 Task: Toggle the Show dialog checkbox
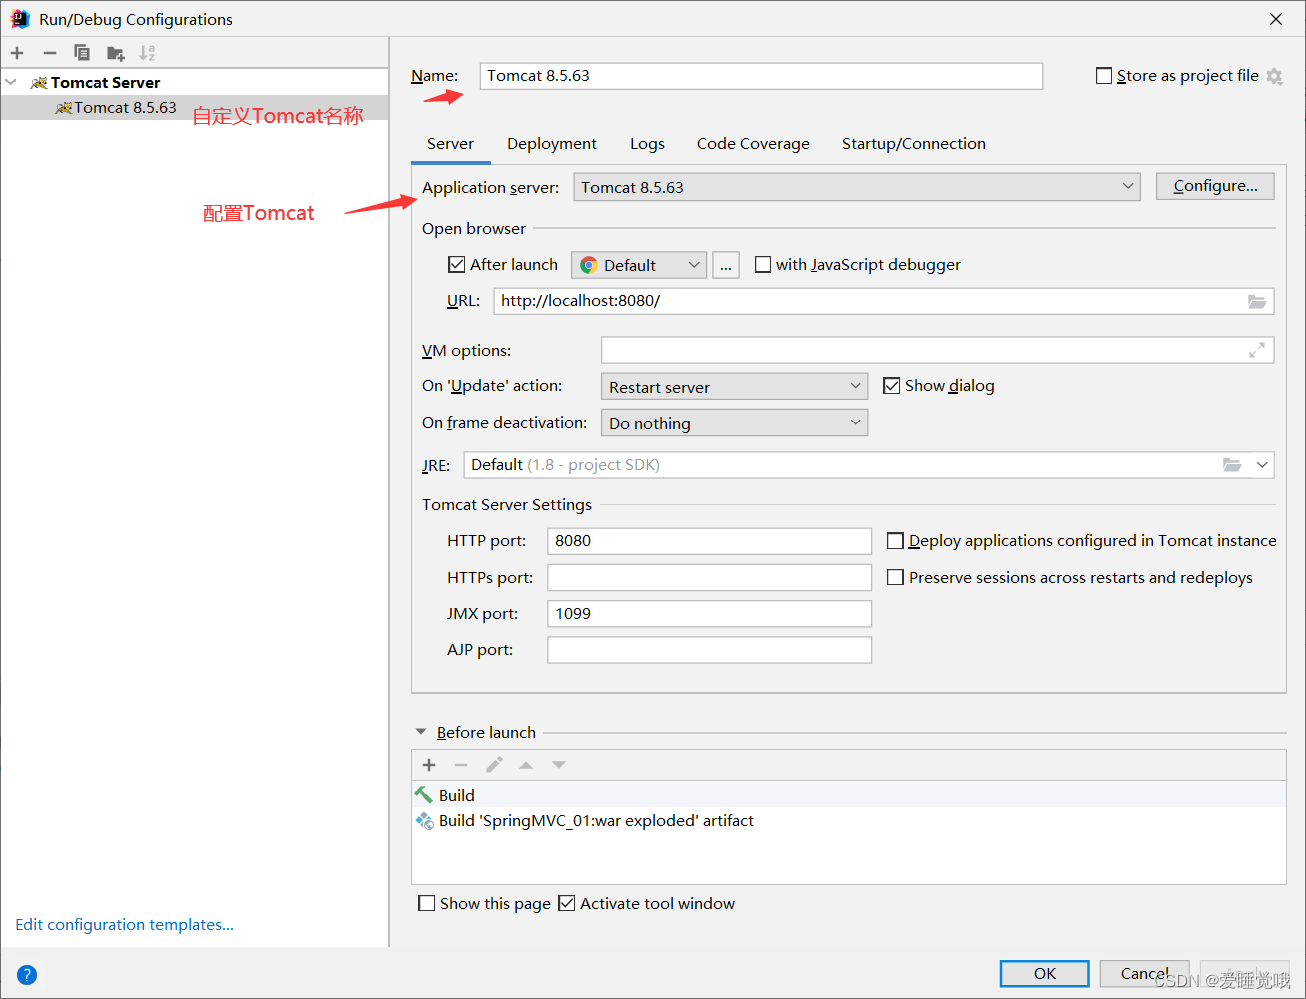[x=892, y=386]
